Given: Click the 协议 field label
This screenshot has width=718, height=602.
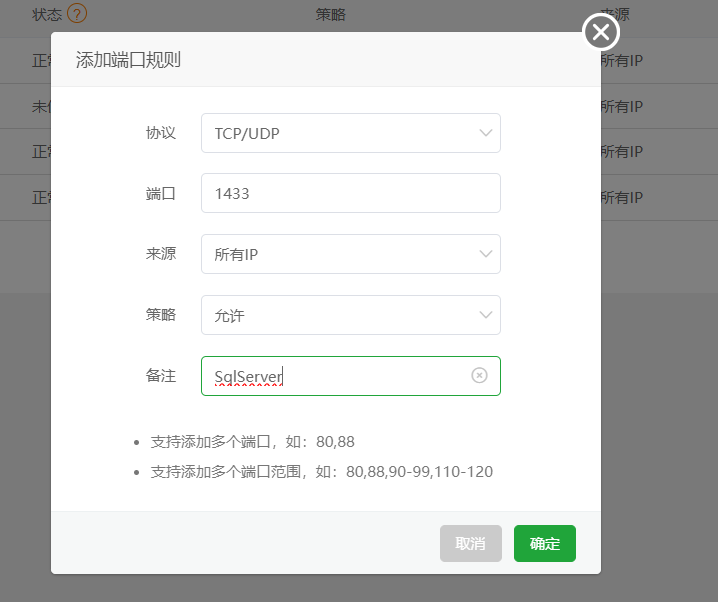Looking at the screenshot, I should tap(160, 133).
